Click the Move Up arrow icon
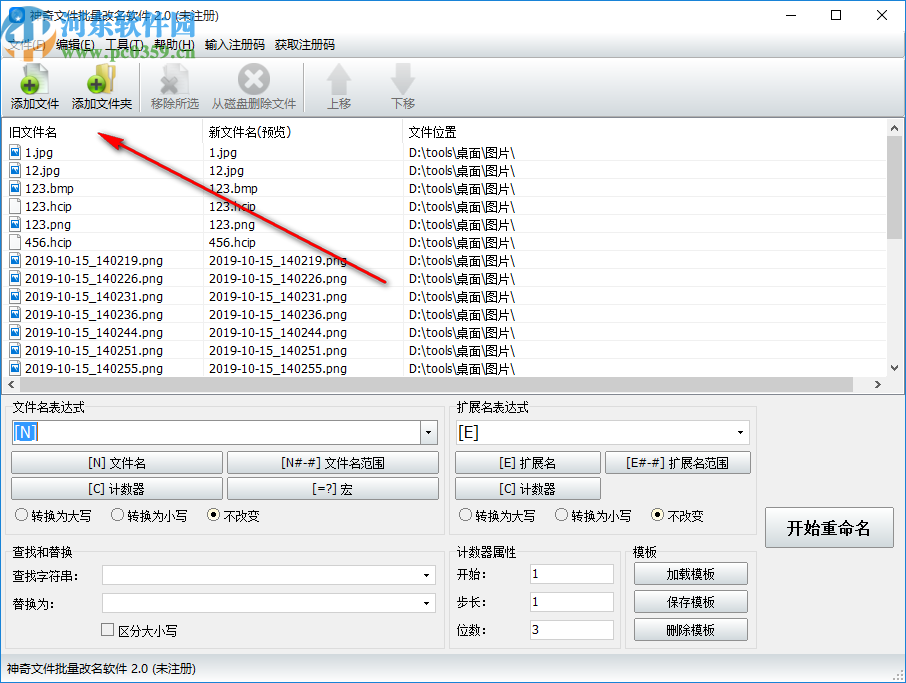 (x=339, y=79)
